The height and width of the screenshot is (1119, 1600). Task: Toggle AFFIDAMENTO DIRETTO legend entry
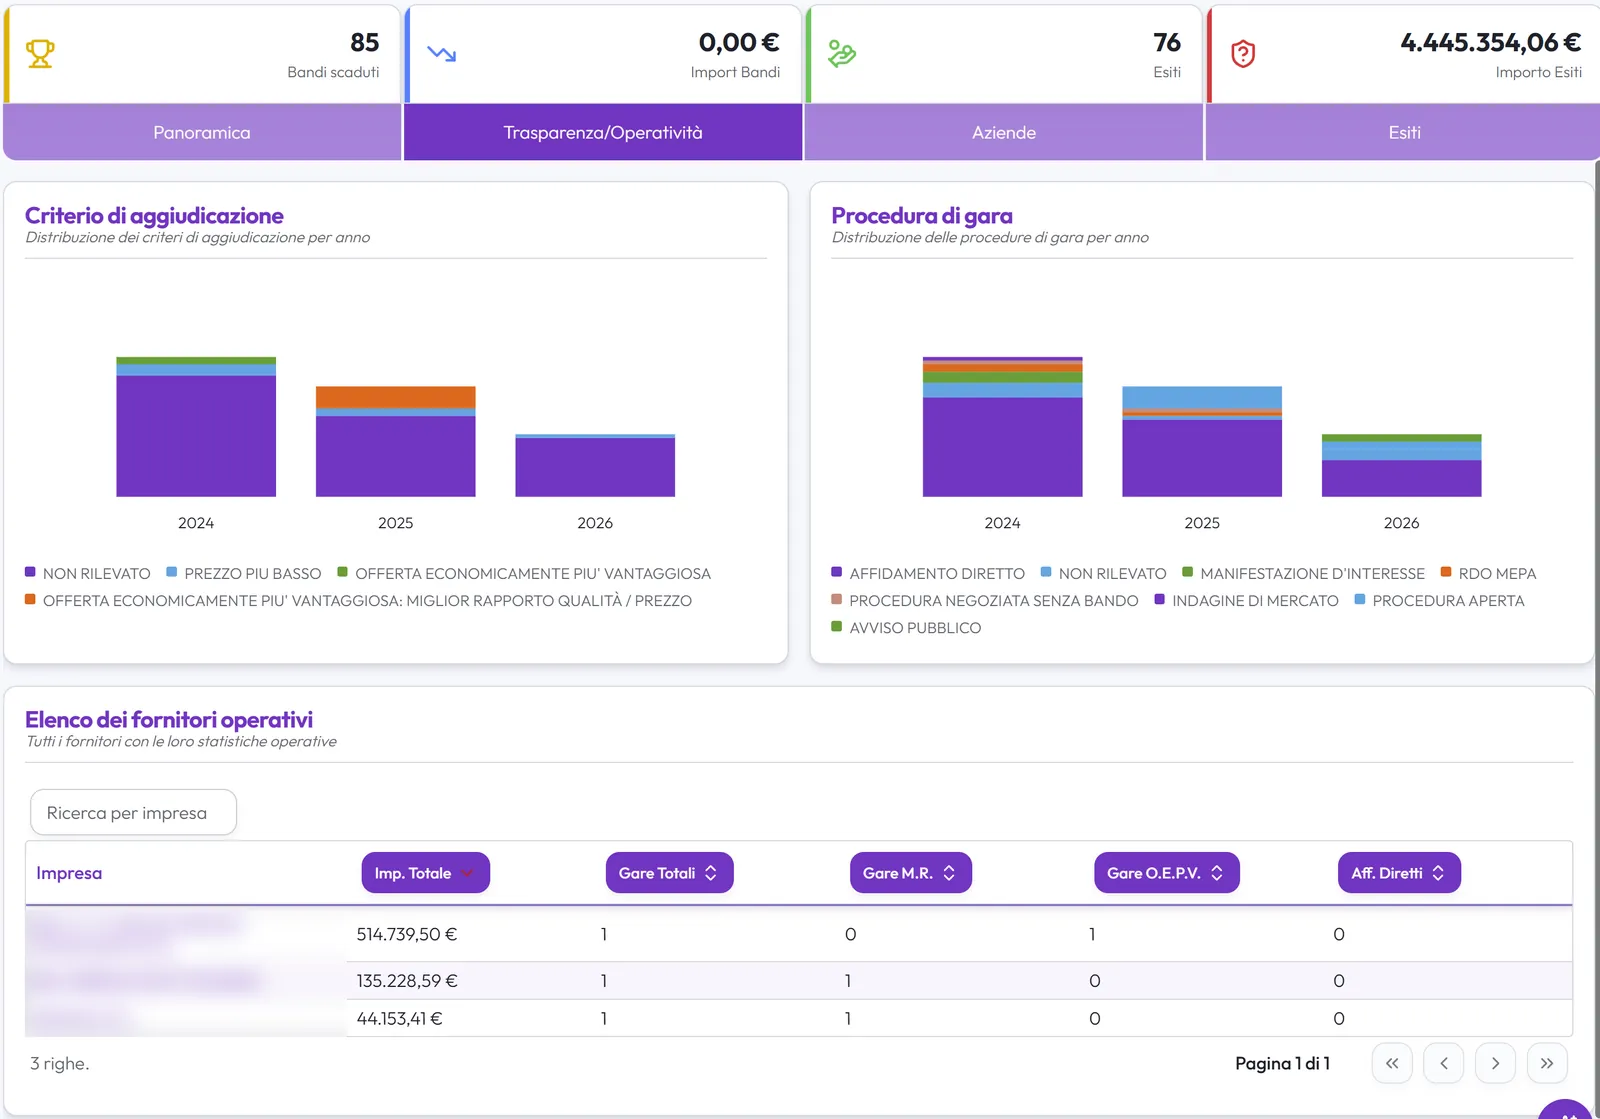[x=928, y=573]
